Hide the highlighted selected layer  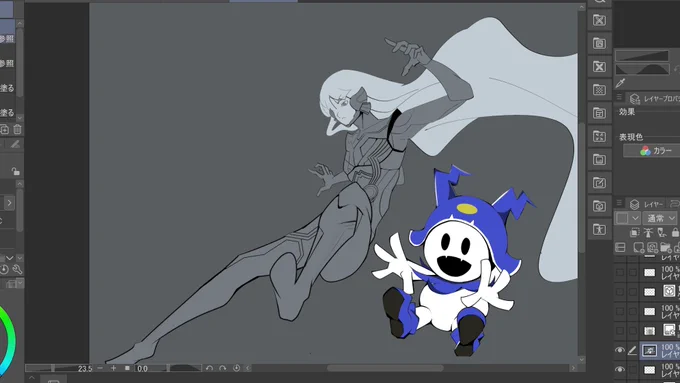(620, 350)
